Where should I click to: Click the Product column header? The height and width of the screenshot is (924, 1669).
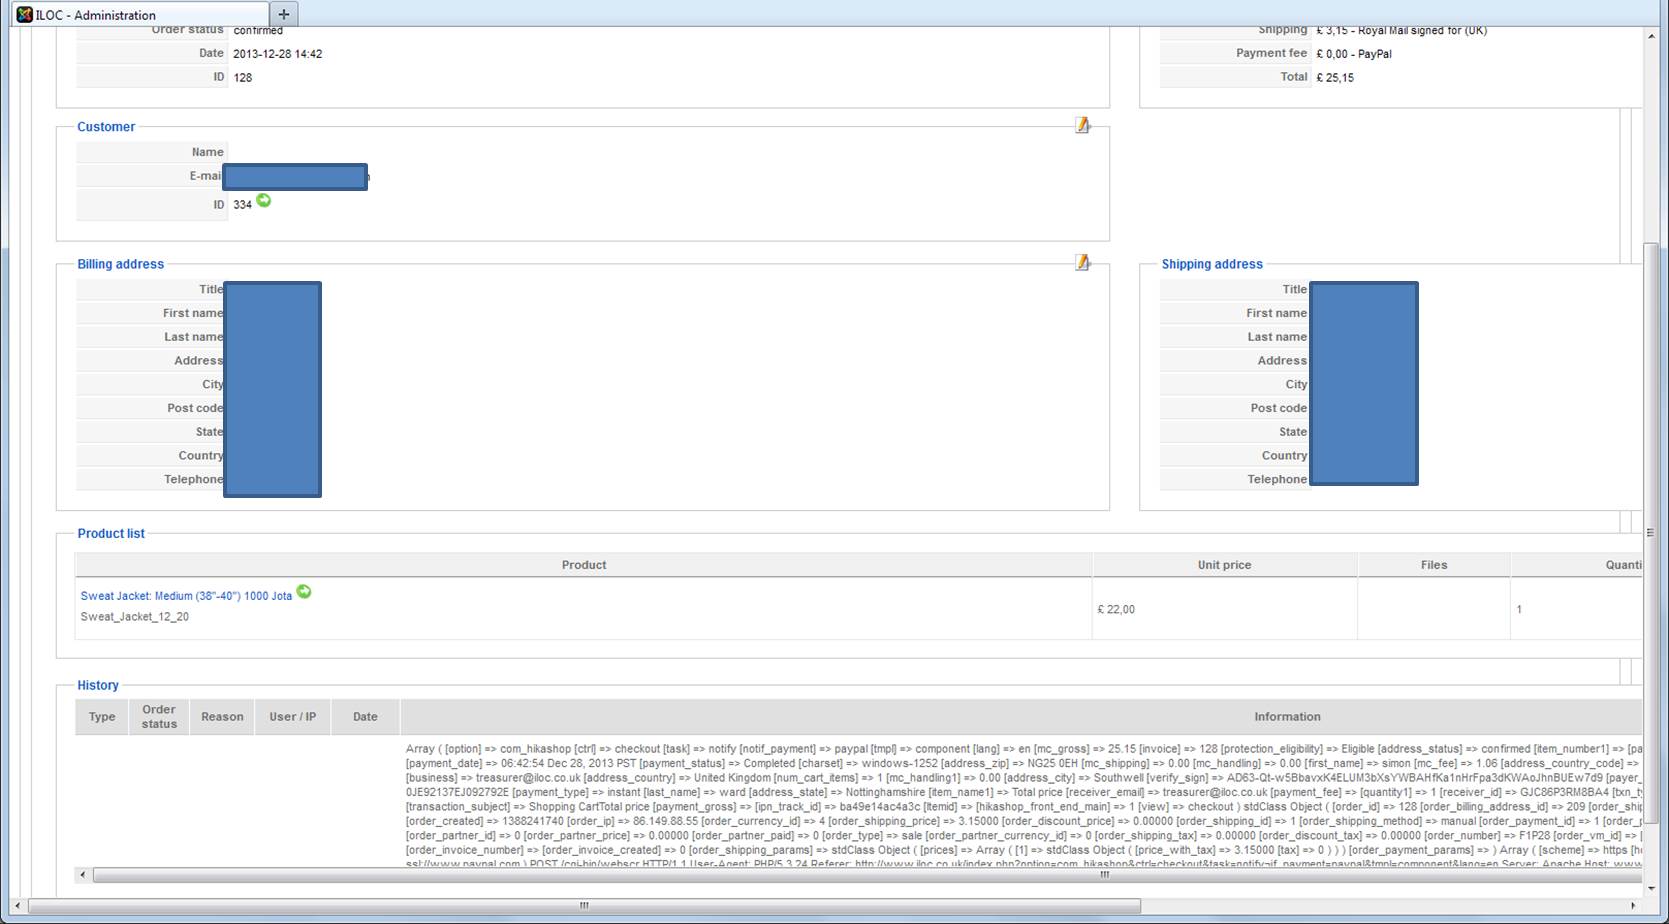click(x=584, y=565)
